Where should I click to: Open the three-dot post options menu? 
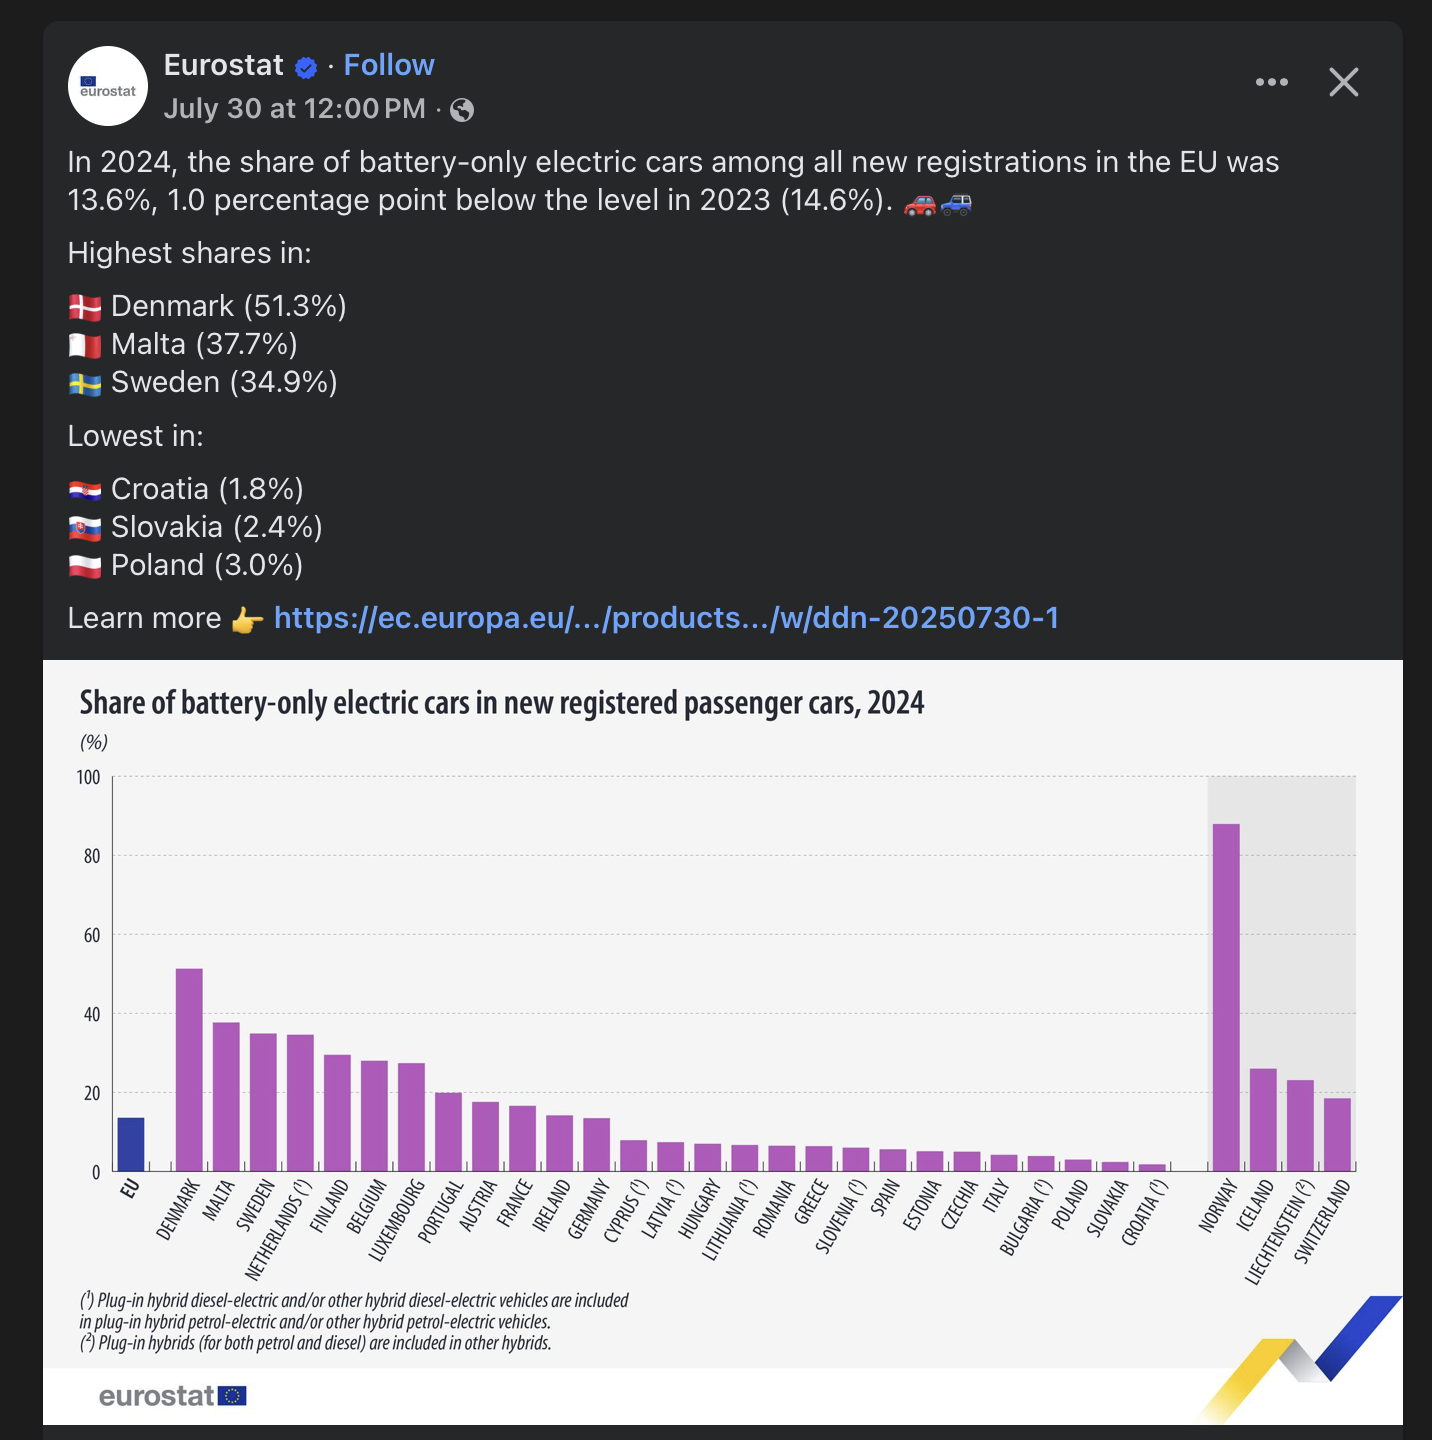[x=1271, y=82]
